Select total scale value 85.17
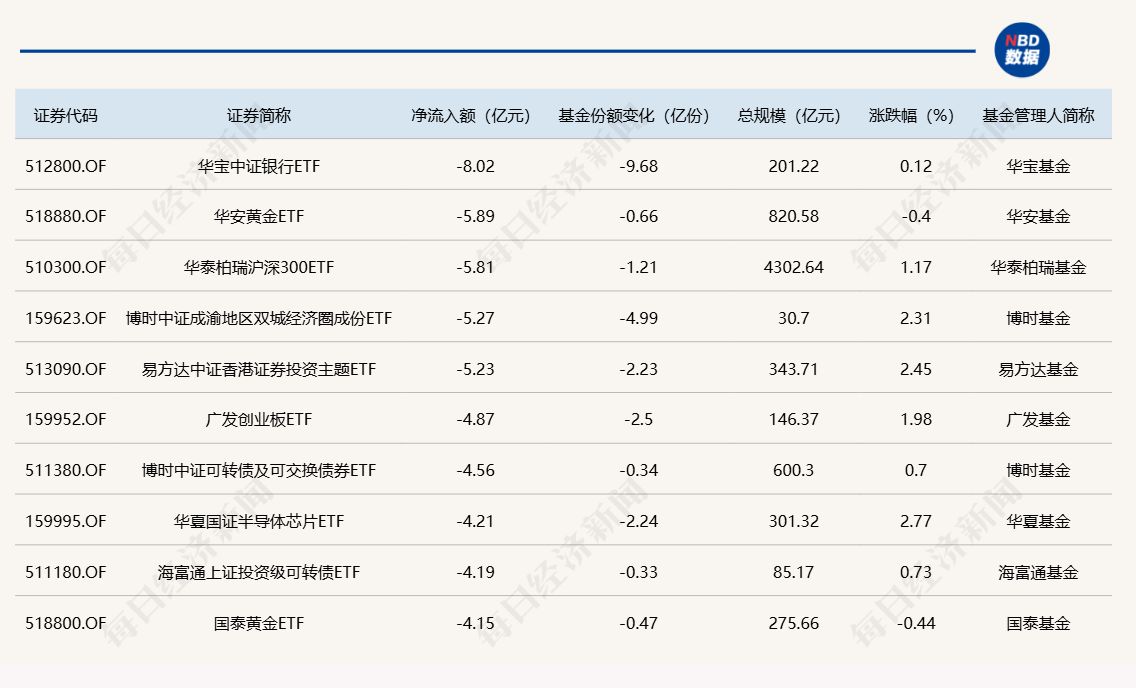This screenshot has width=1136, height=688. coord(793,572)
